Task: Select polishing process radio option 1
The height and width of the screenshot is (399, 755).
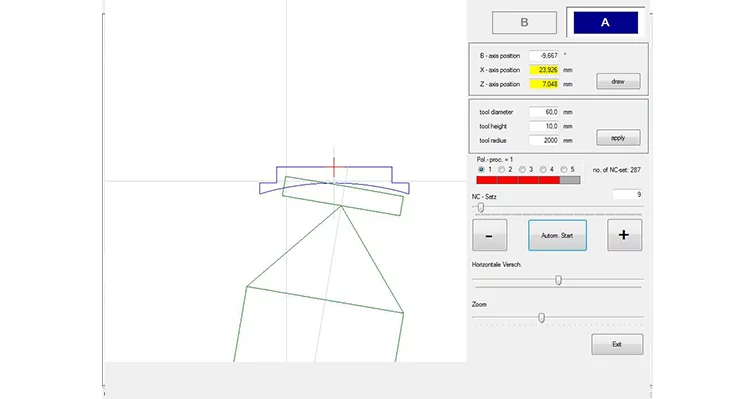Action: pos(481,169)
